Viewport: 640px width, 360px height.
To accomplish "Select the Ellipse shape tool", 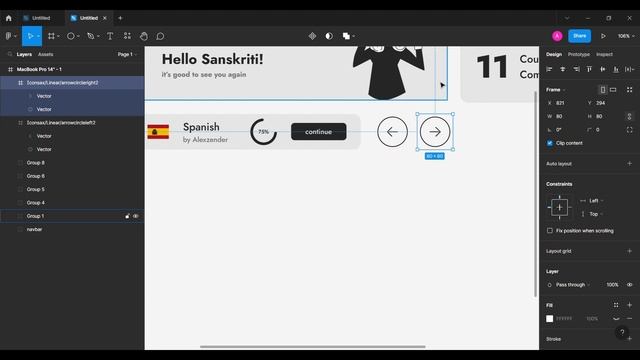I will point(71,36).
